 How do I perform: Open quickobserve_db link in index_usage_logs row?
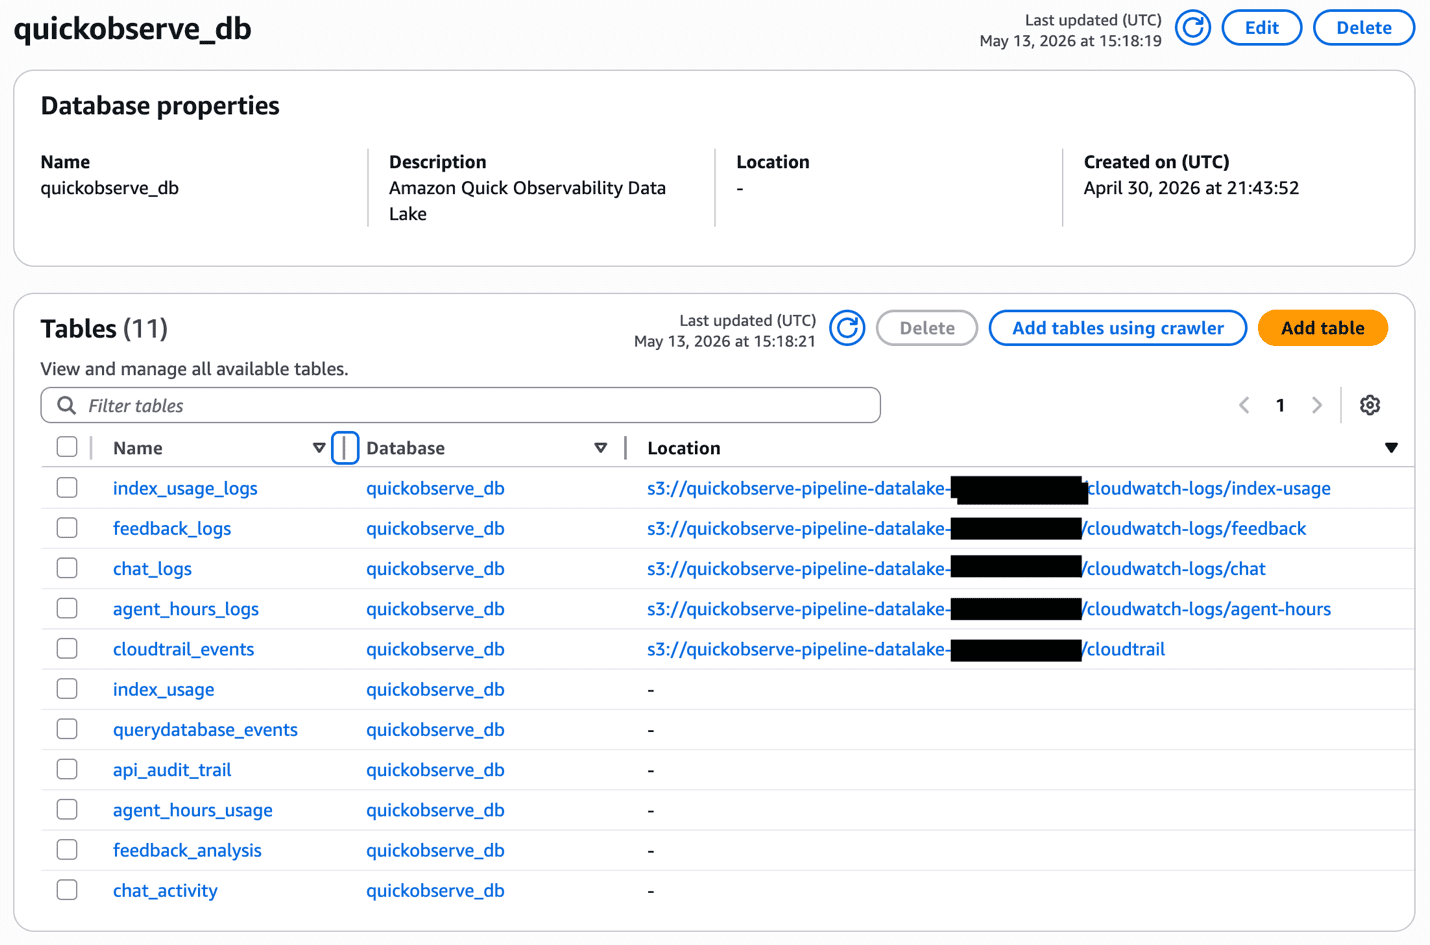435,488
